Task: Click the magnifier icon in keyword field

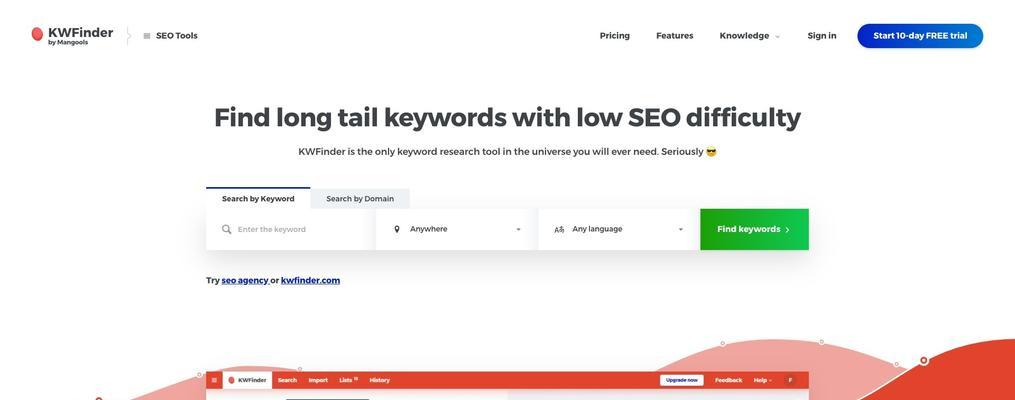Action: click(227, 229)
